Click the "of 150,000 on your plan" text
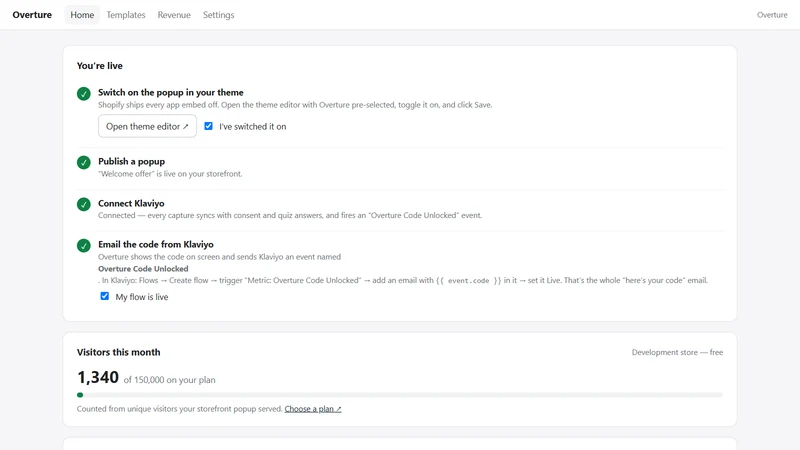Image resolution: width=800 pixels, height=450 pixels. [x=169, y=380]
